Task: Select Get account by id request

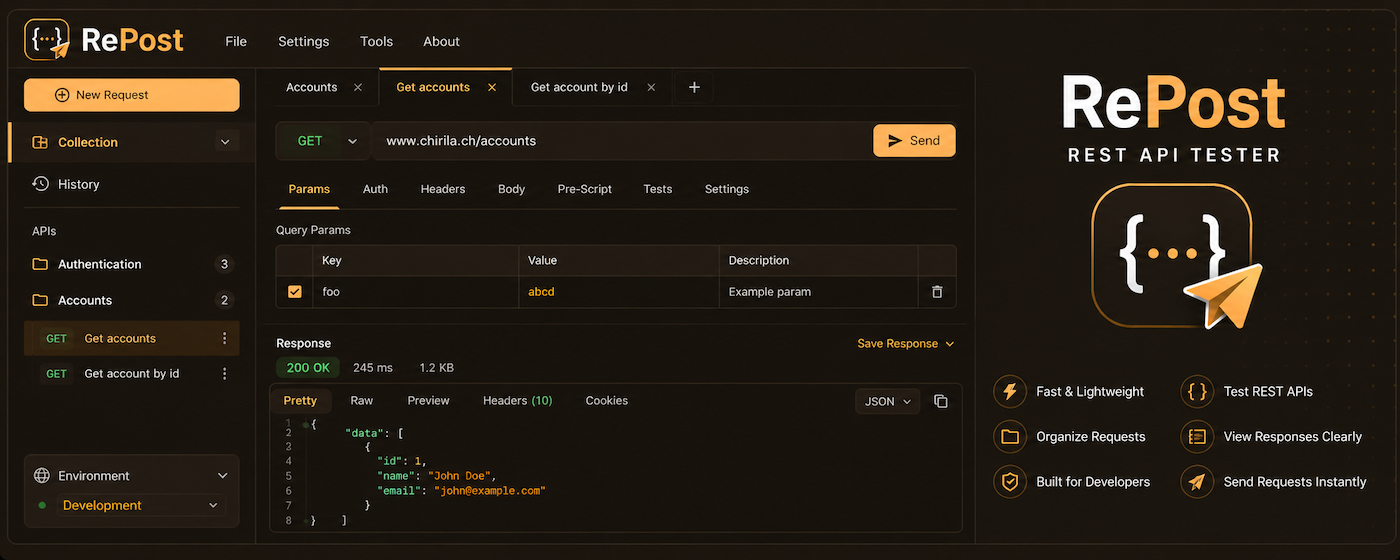Action: pos(132,374)
